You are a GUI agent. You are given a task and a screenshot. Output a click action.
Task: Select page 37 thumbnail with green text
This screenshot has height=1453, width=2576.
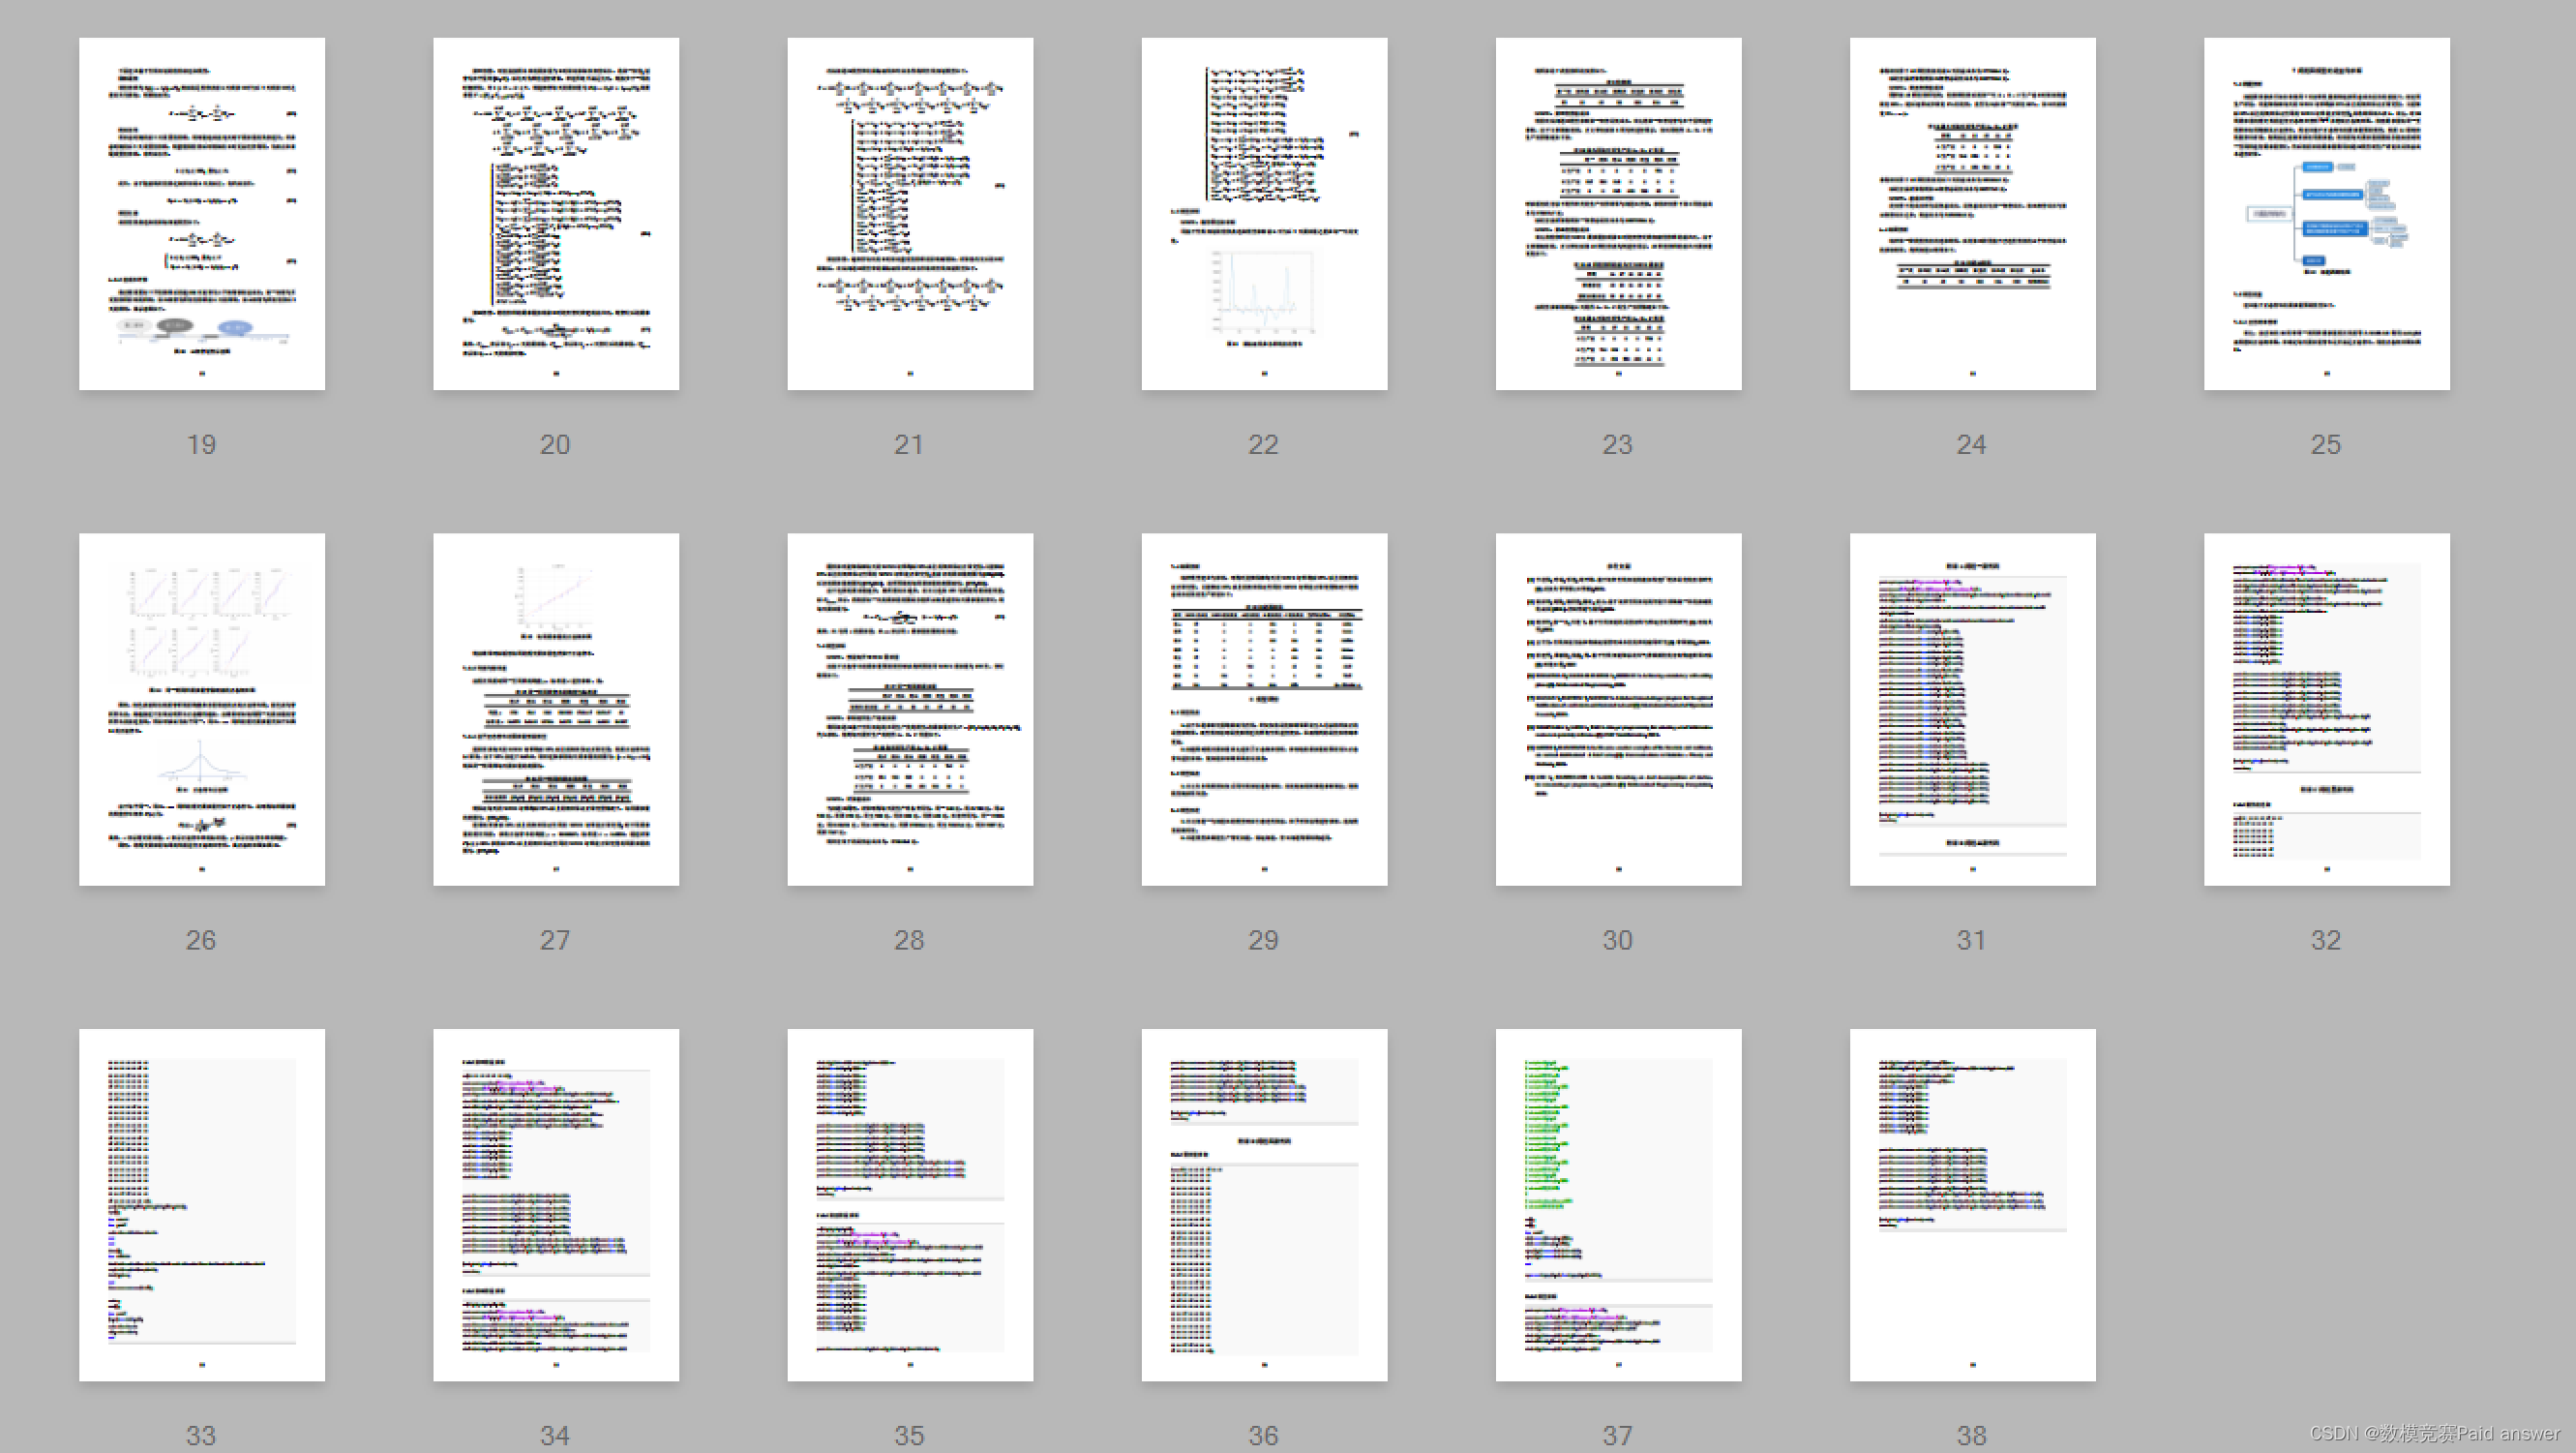(x=1617, y=1204)
